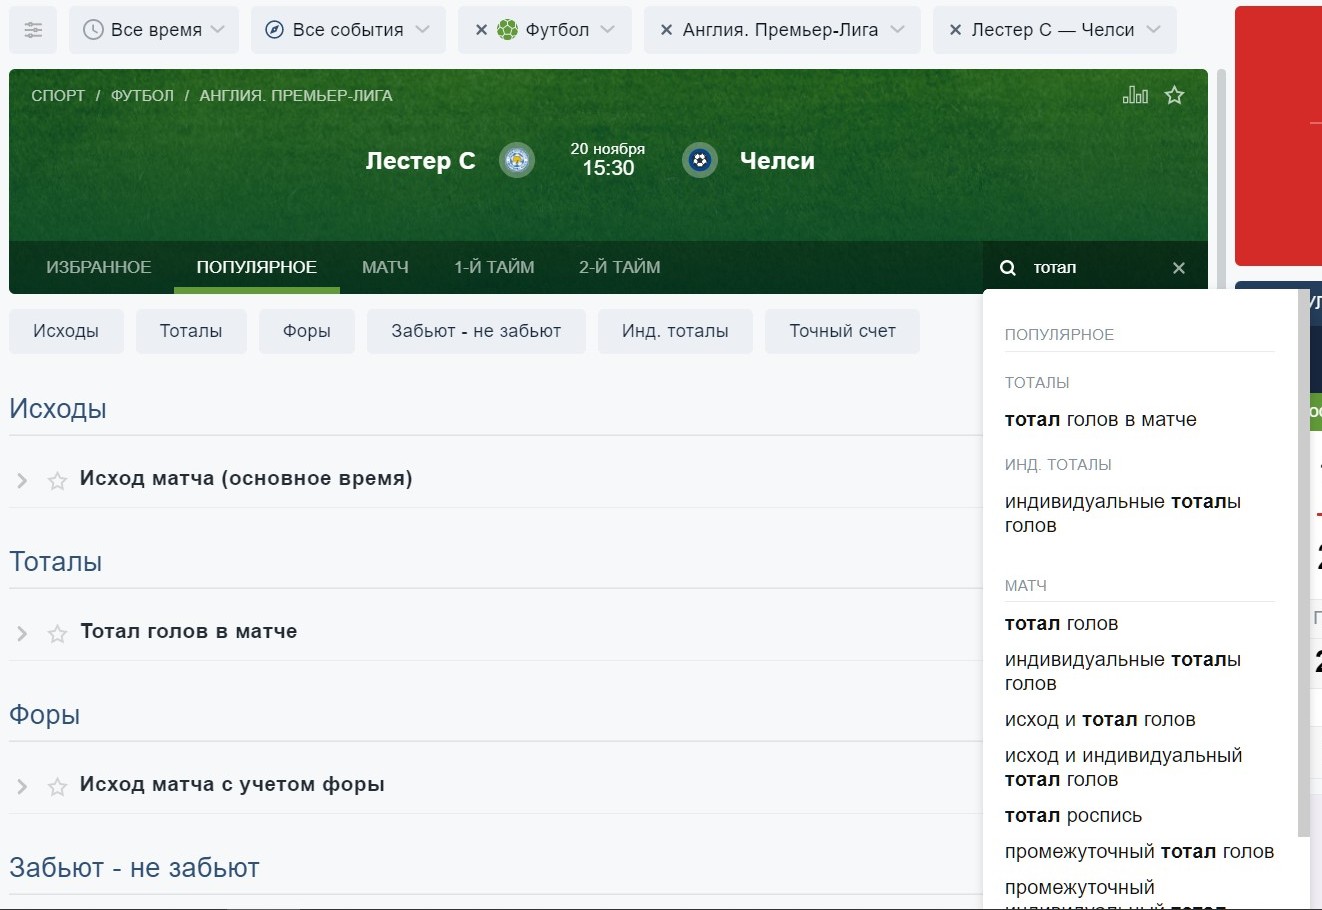Click the Челси team name
The width and height of the screenshot is (1322, 910).
click(x=777, y=161)
